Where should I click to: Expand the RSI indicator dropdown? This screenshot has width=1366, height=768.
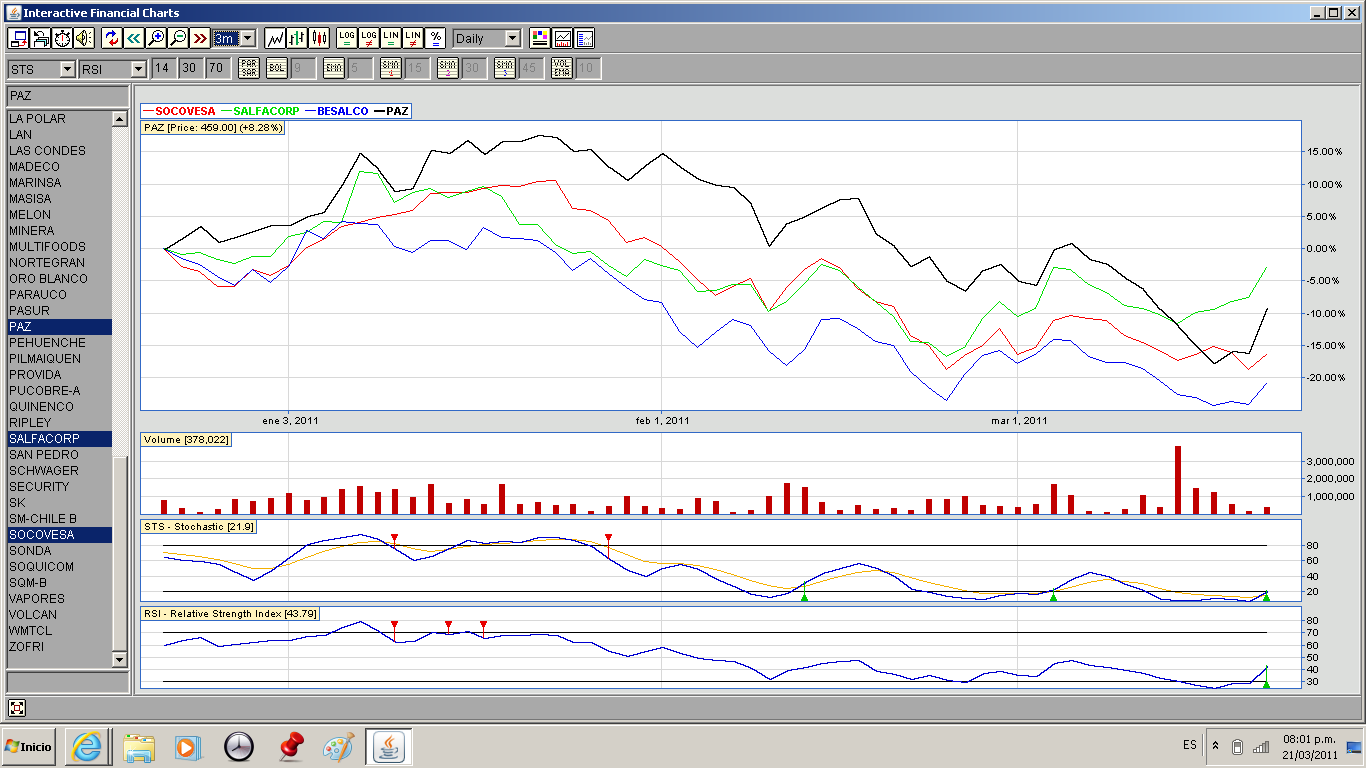138,69
